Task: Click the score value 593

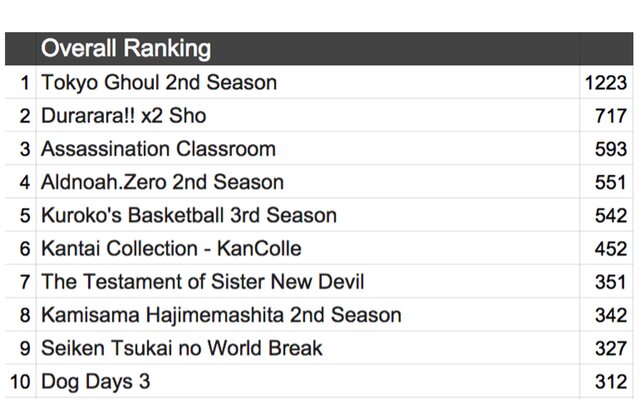Action: pyautogui.click(x=611, y=149)
